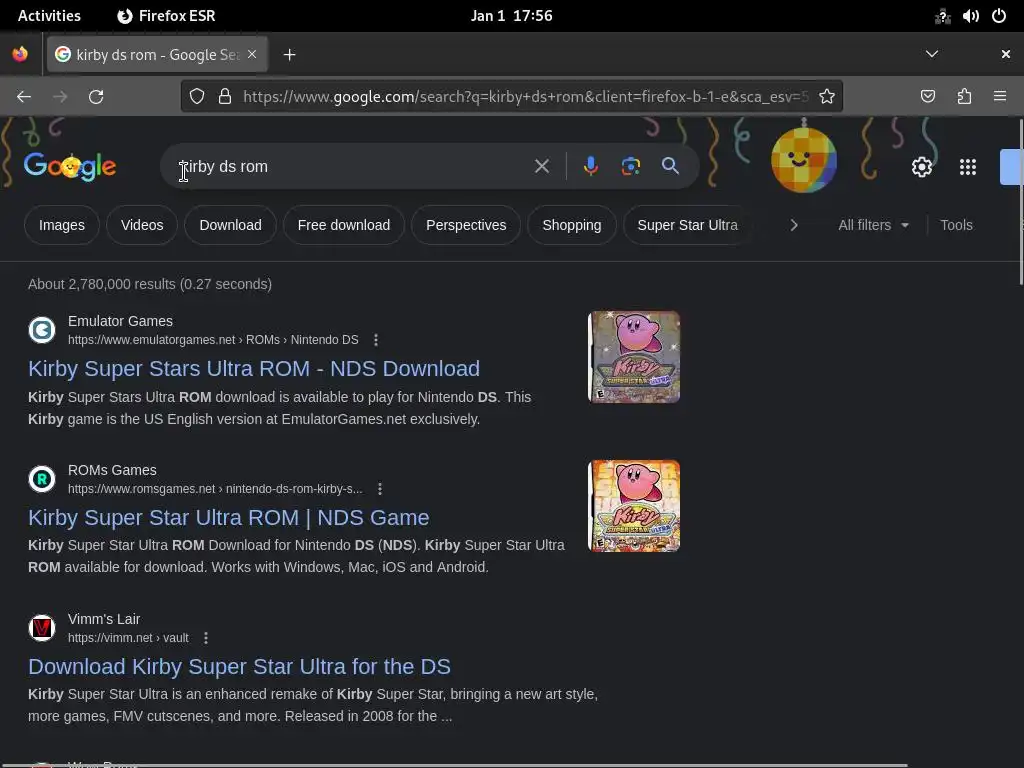Open the power menu icon
This screenshot has height=768, width=1024.
(x=999, y=16)
